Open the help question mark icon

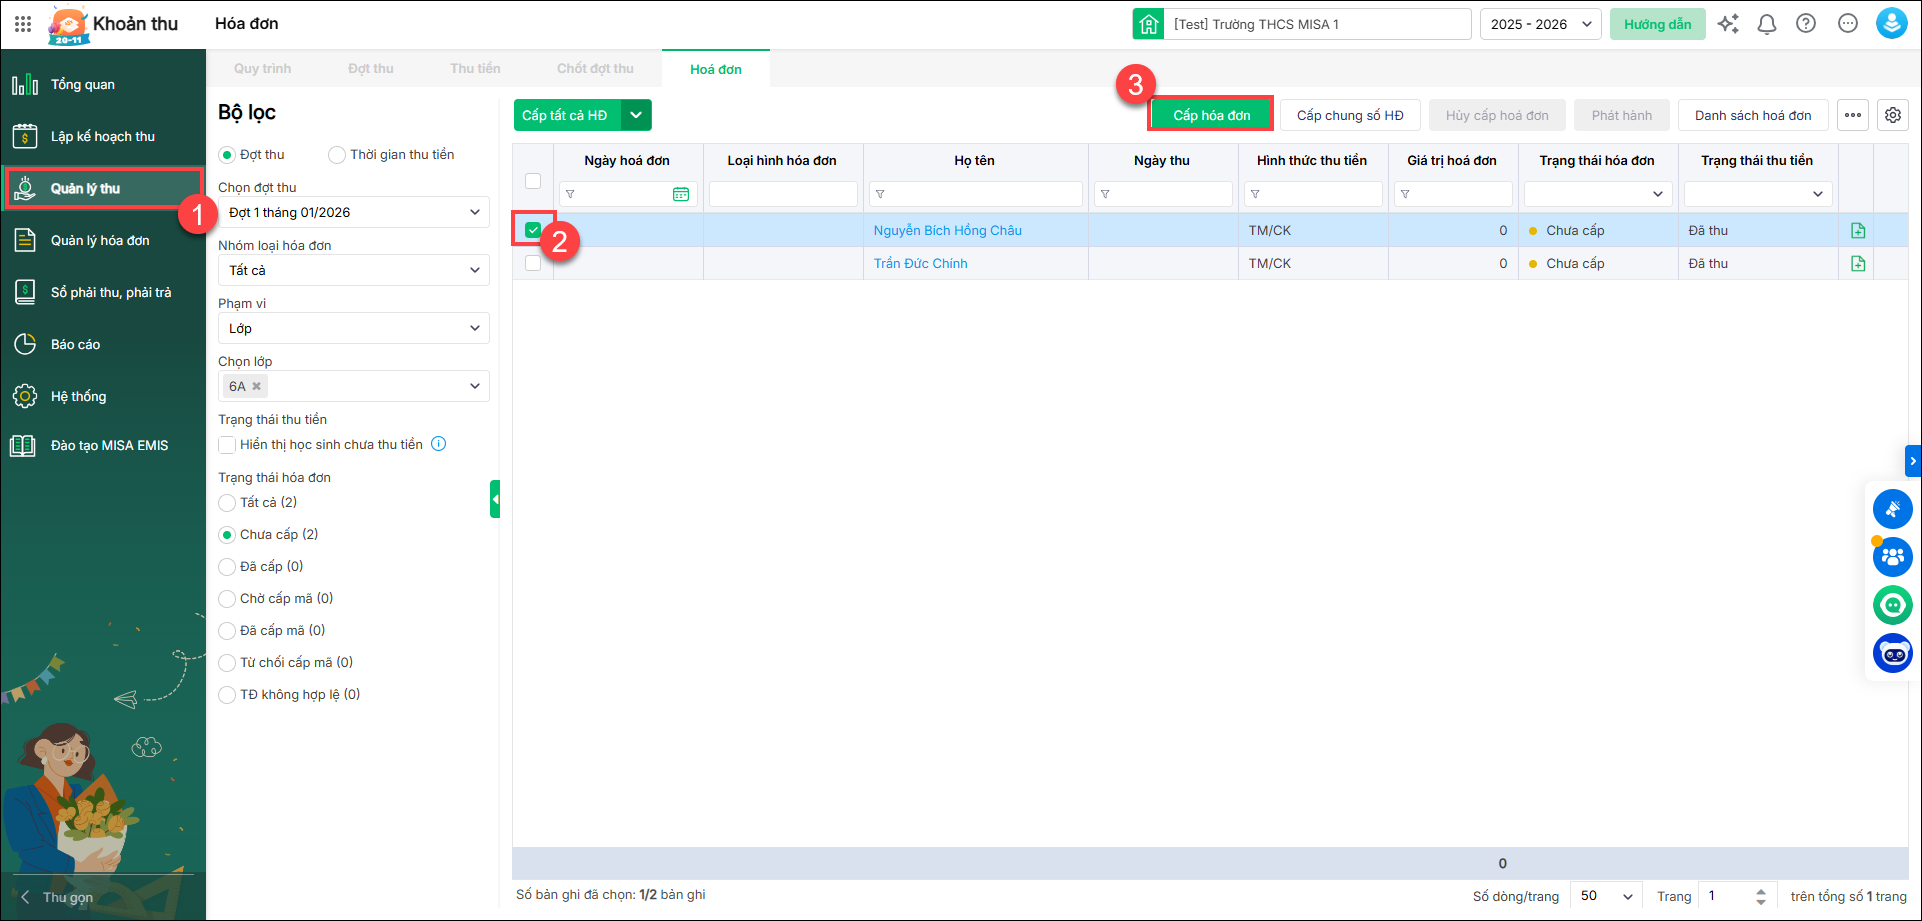tap(1806, 24)
